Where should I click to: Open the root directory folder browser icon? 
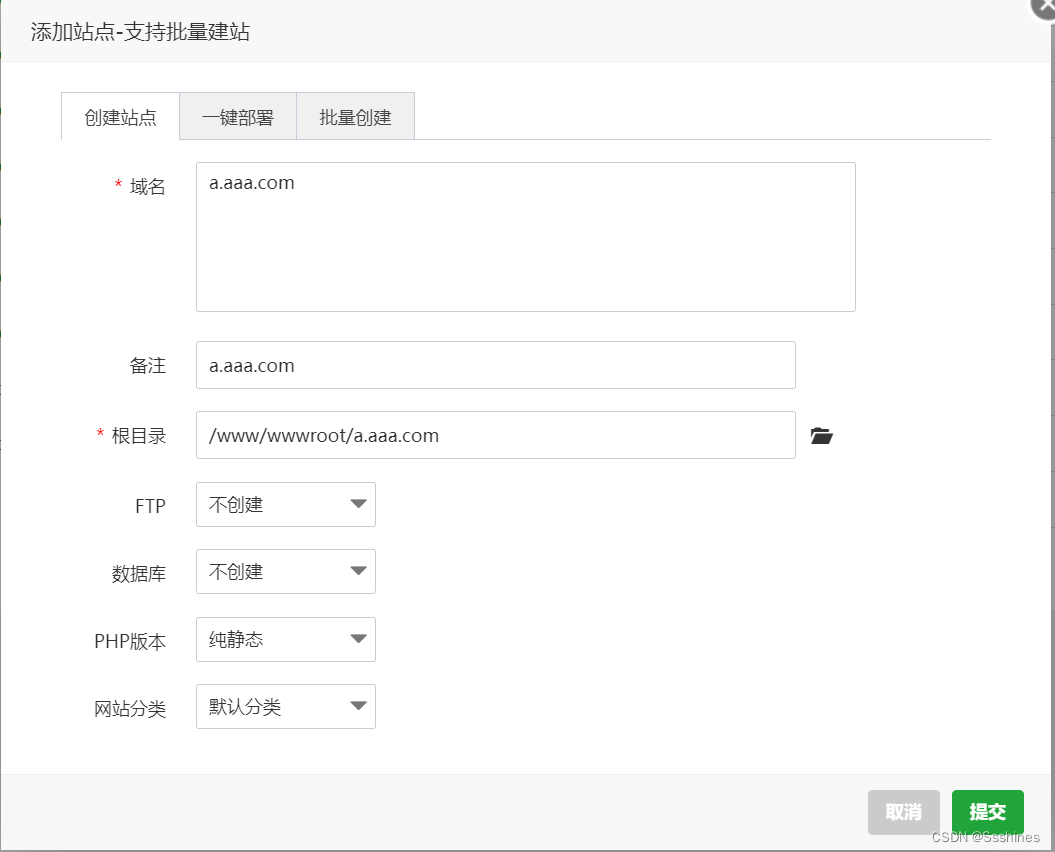click(821, 436)
